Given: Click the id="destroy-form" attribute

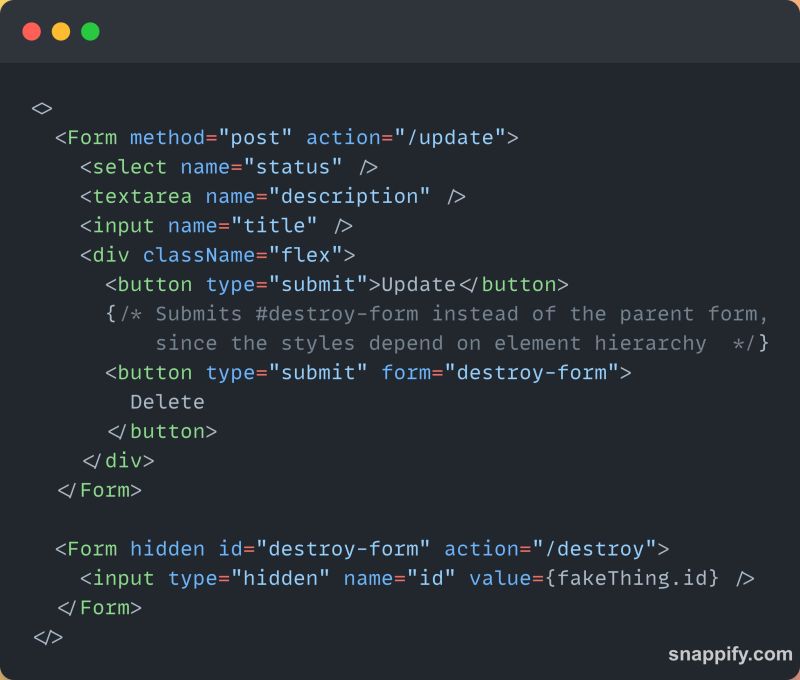Looking at the screenshot, I should [324, 549].
